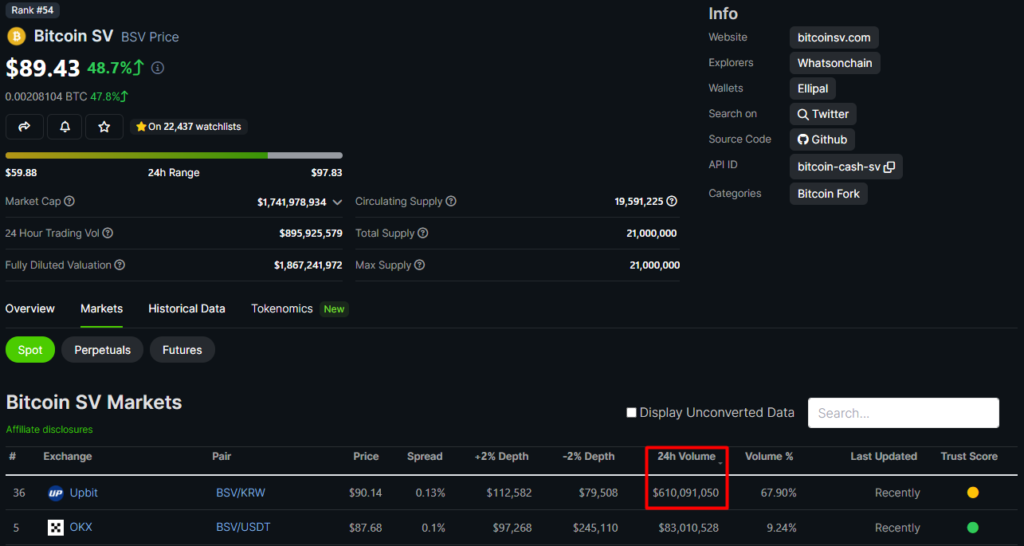Open price change info icon beside 48.7%
This screenshot has height=546, width=1024.
[x=158, y=68]
